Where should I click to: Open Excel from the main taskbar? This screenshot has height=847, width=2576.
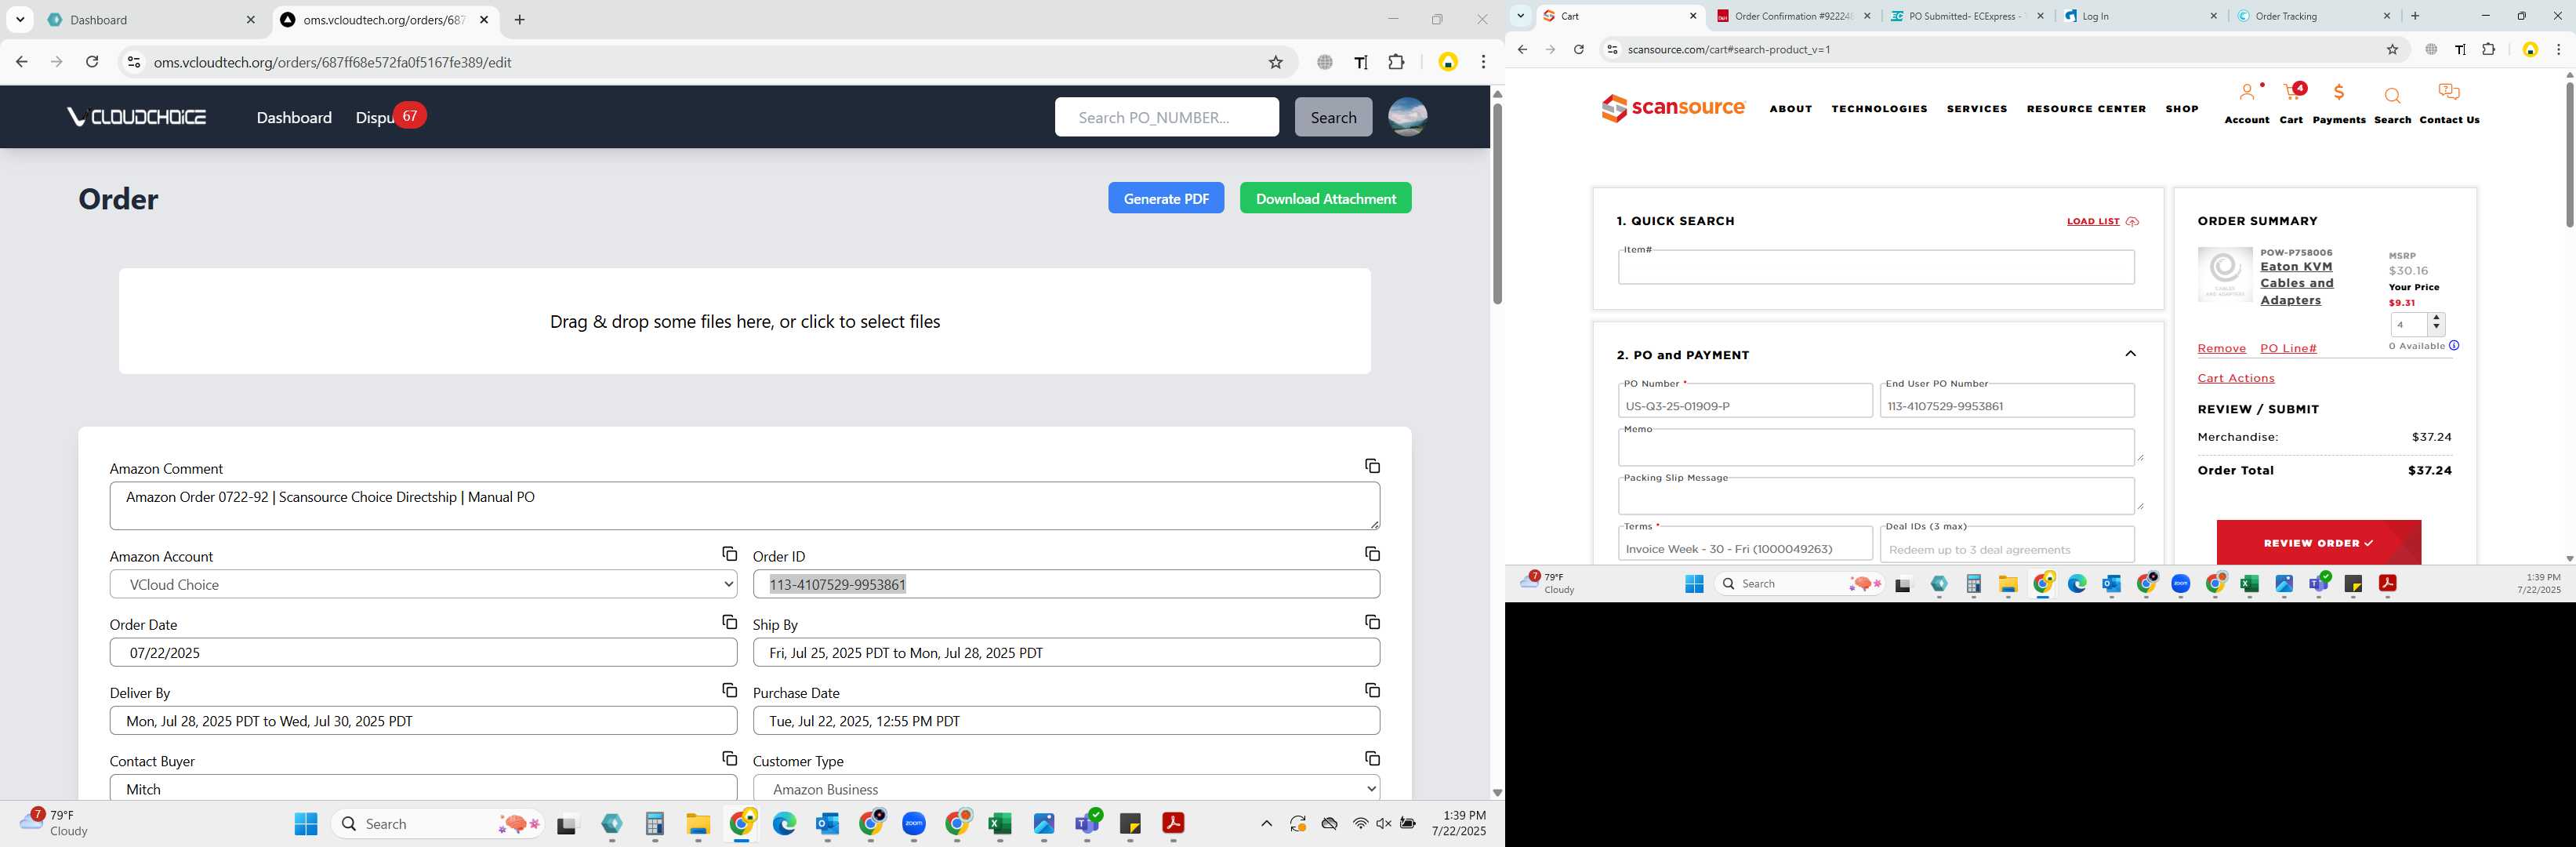tap(999, 823)
